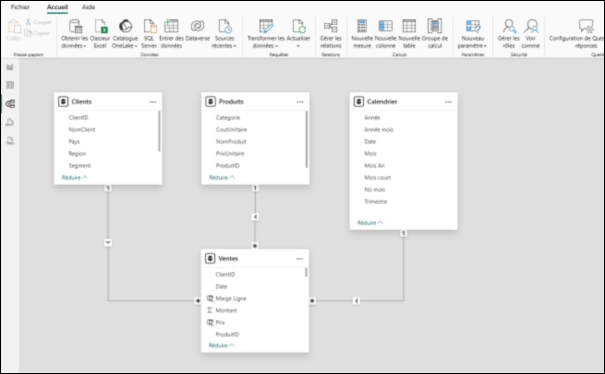This screenshot has width=605, height=374.
Task: Open Sources récentes list
Action: (x=224, y=34)
